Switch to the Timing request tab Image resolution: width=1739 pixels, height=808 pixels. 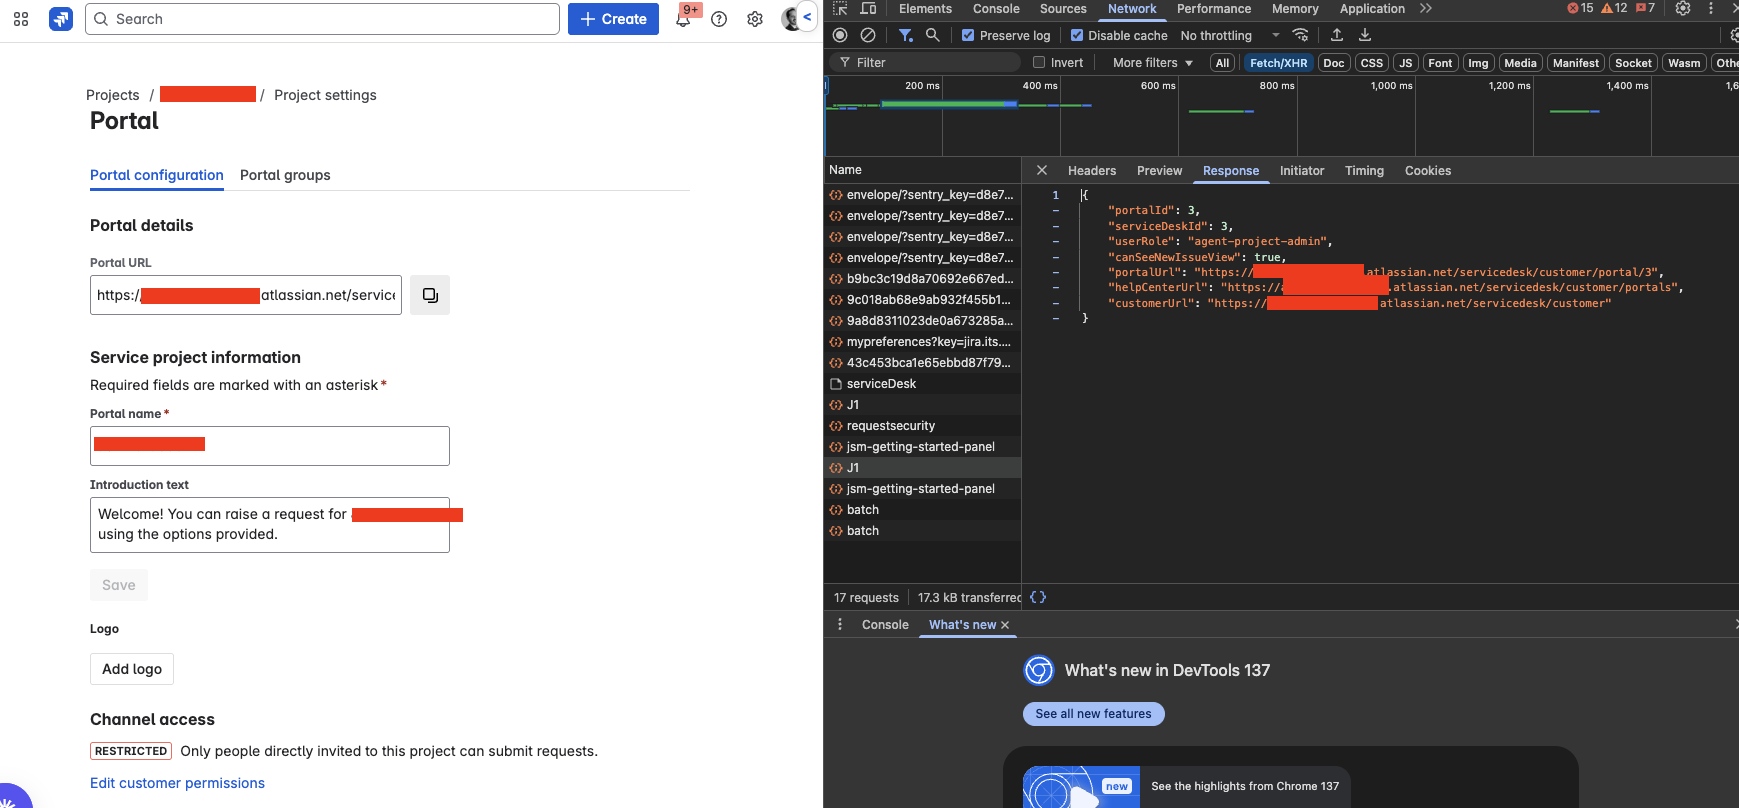click(1364, 171)
